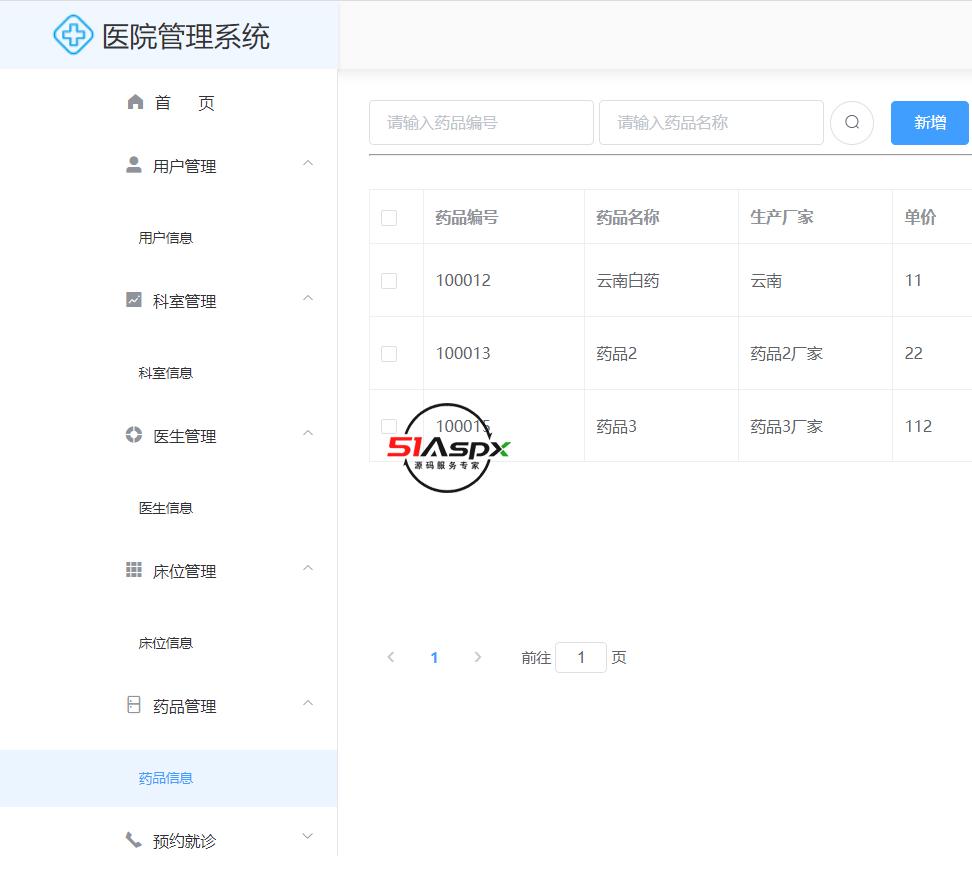Focus the 请输入药品名称 input field

[x=711, y=123]
